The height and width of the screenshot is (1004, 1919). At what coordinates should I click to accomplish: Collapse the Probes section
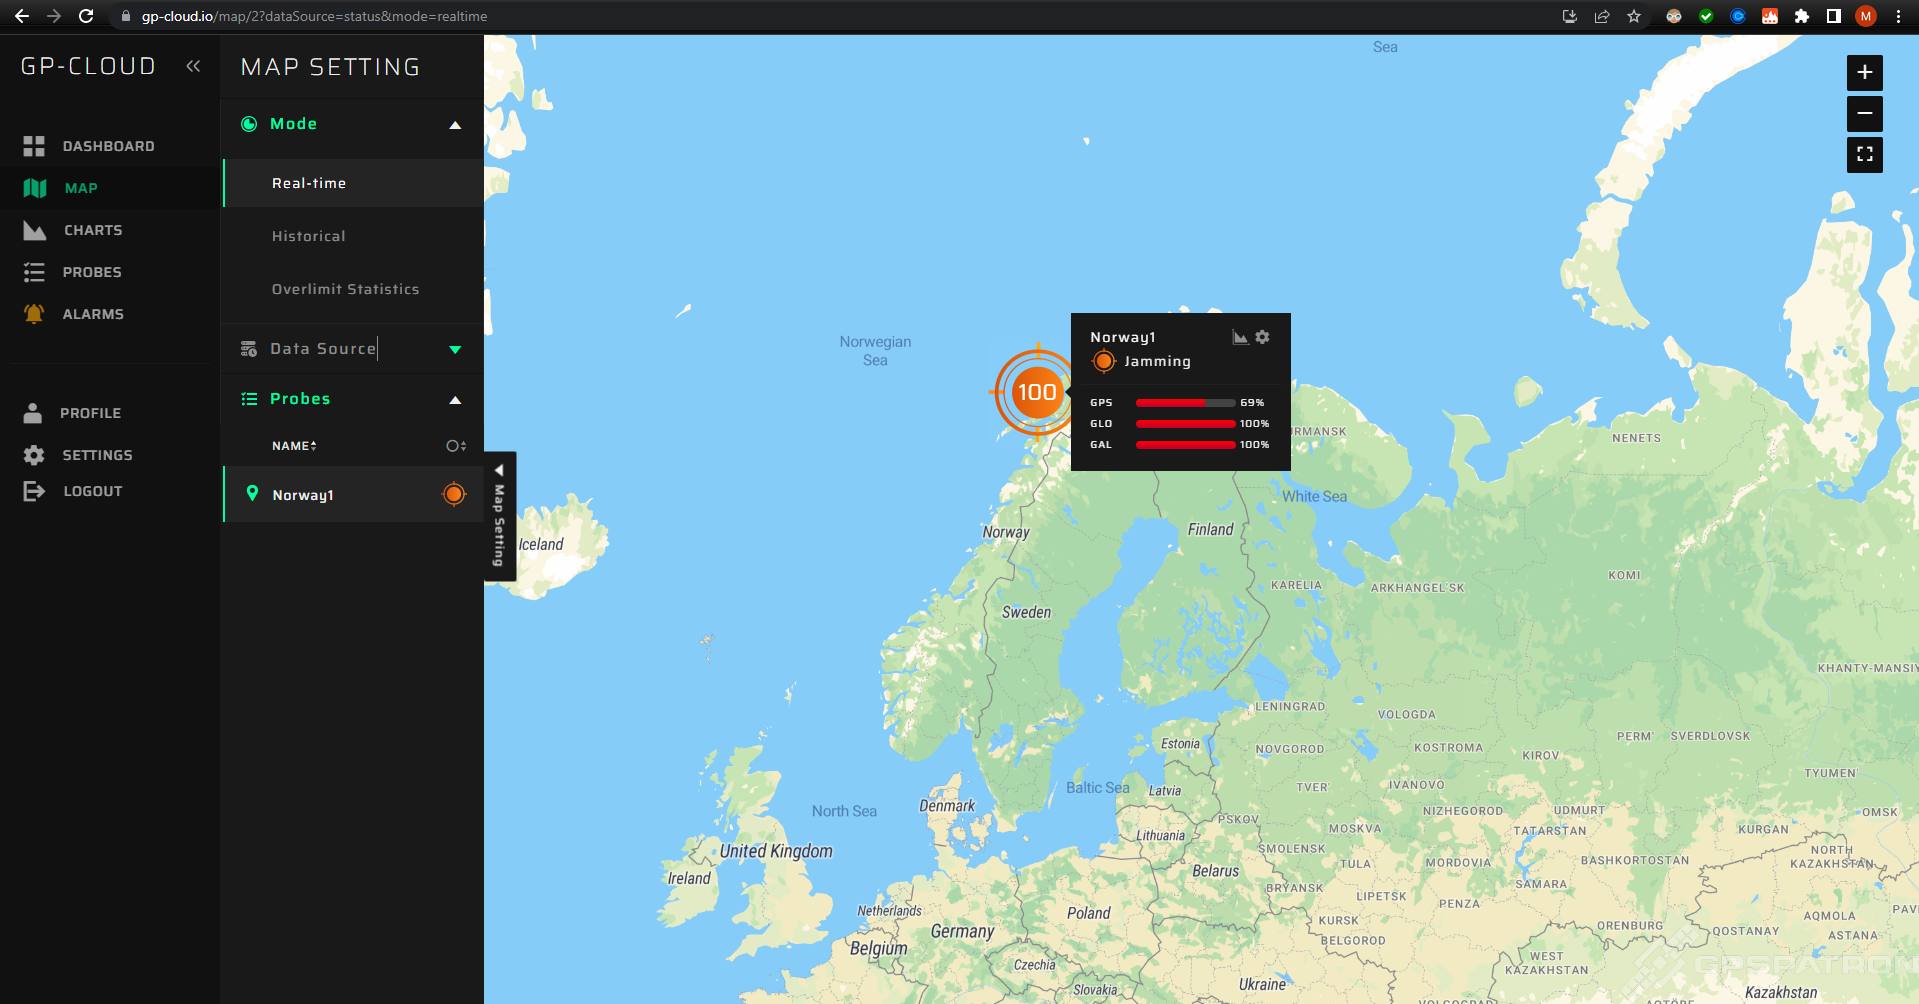point(455,398)
